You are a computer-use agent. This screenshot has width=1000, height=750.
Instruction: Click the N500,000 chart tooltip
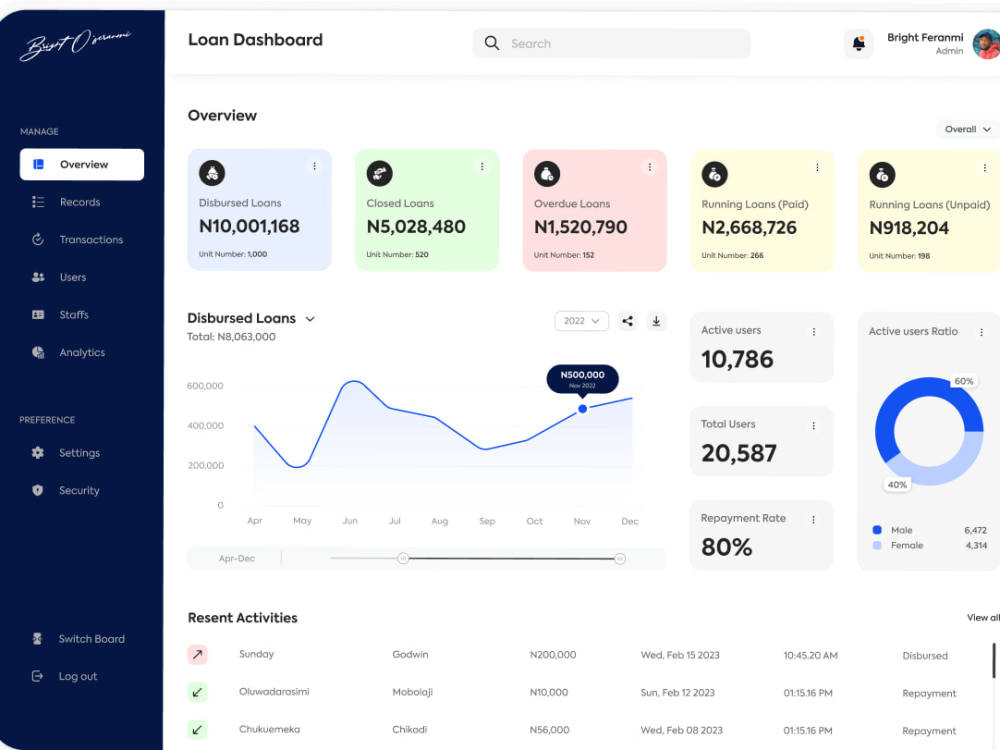pyautogui.click(x=582, y=379)
